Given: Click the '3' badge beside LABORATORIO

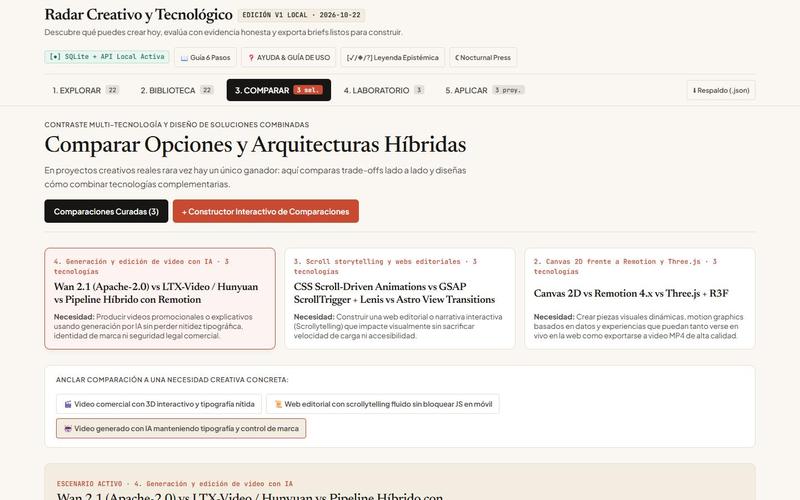Looking at the screenshot, I should coord(419,90).
